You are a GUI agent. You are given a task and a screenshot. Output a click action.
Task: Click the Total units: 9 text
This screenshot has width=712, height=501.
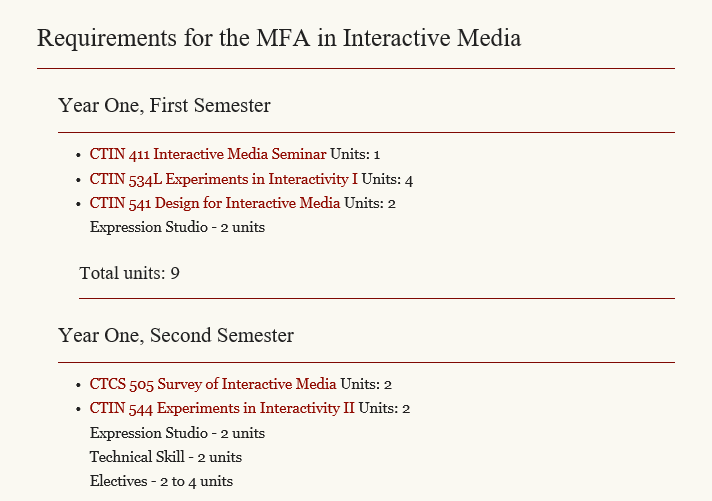click(129, 273)
